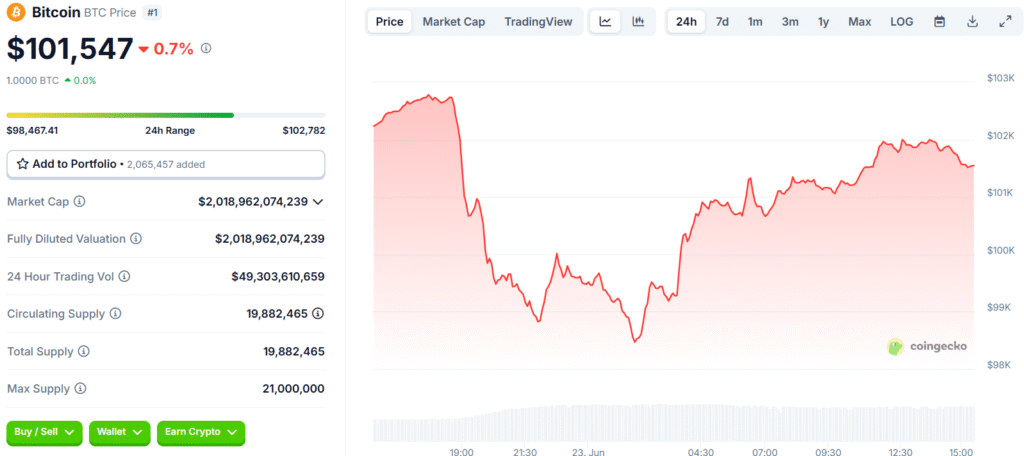Click the star icon in Add to Portfolio
1024x456 pixels.
(x=22, y=164)
